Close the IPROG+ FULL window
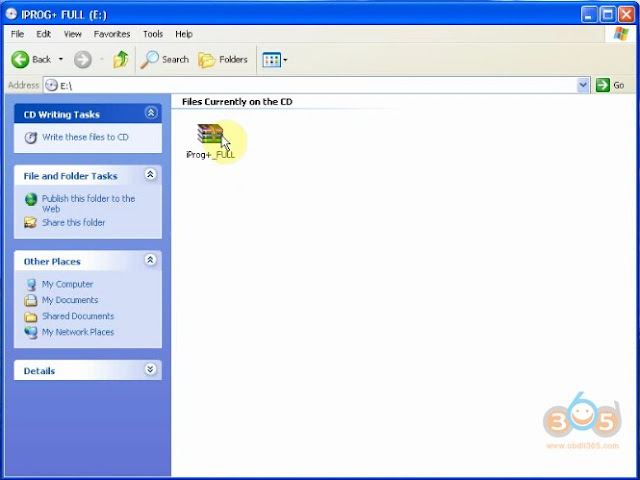This screenshot has width=640, height=480. tap(627, 15)
